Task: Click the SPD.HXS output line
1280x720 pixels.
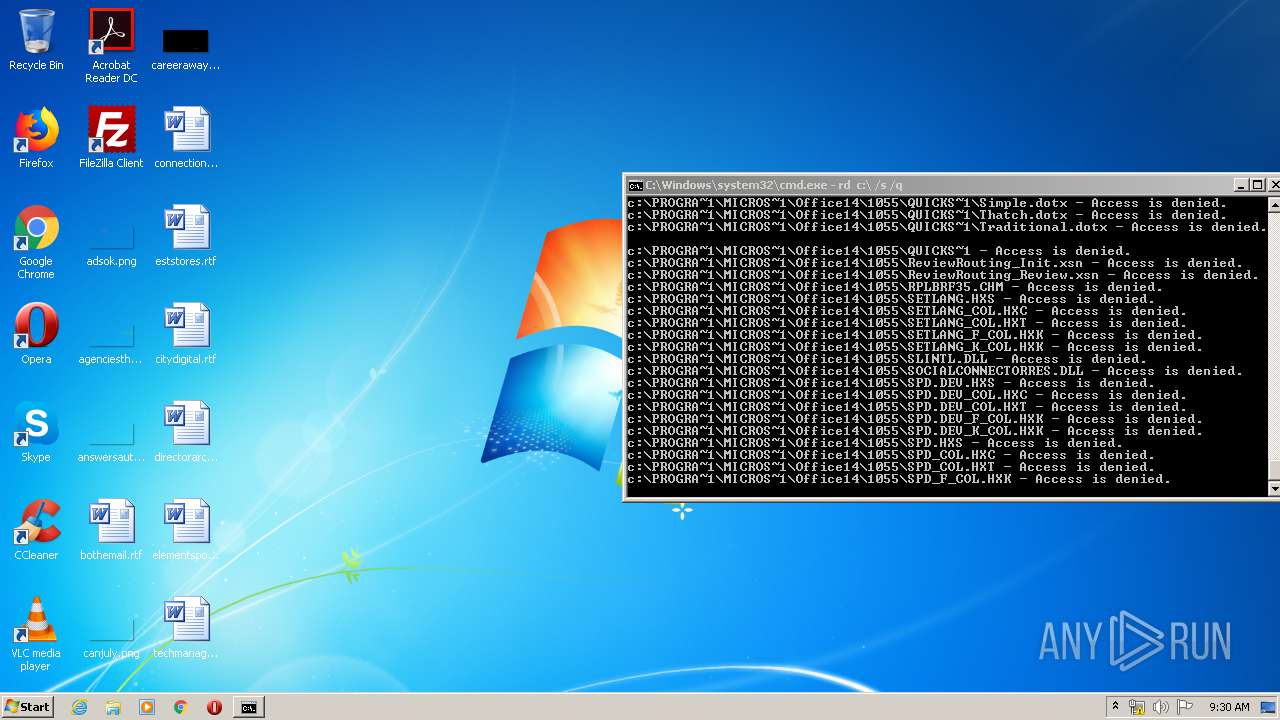Action: (875, 443)
